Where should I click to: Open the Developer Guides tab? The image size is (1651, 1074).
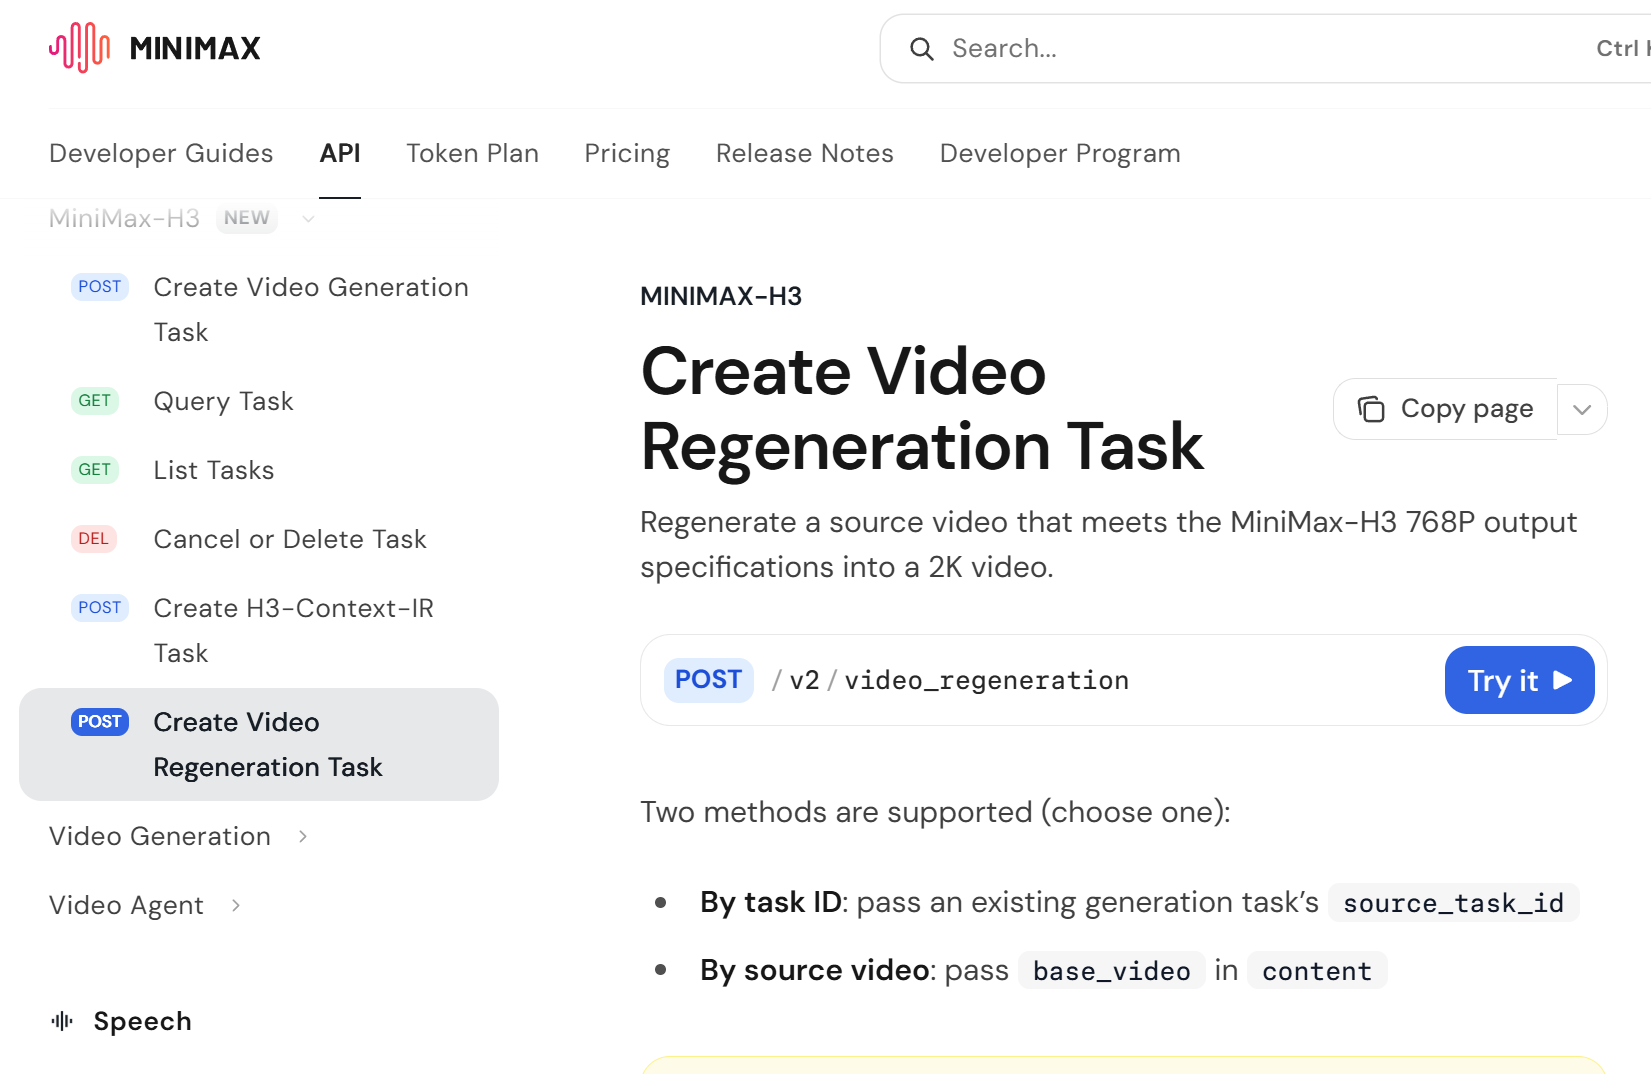(161, 153)
